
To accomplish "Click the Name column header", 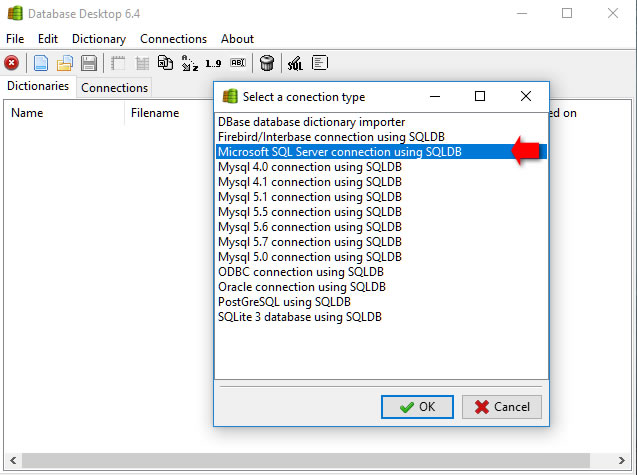I will pos(64,113).
